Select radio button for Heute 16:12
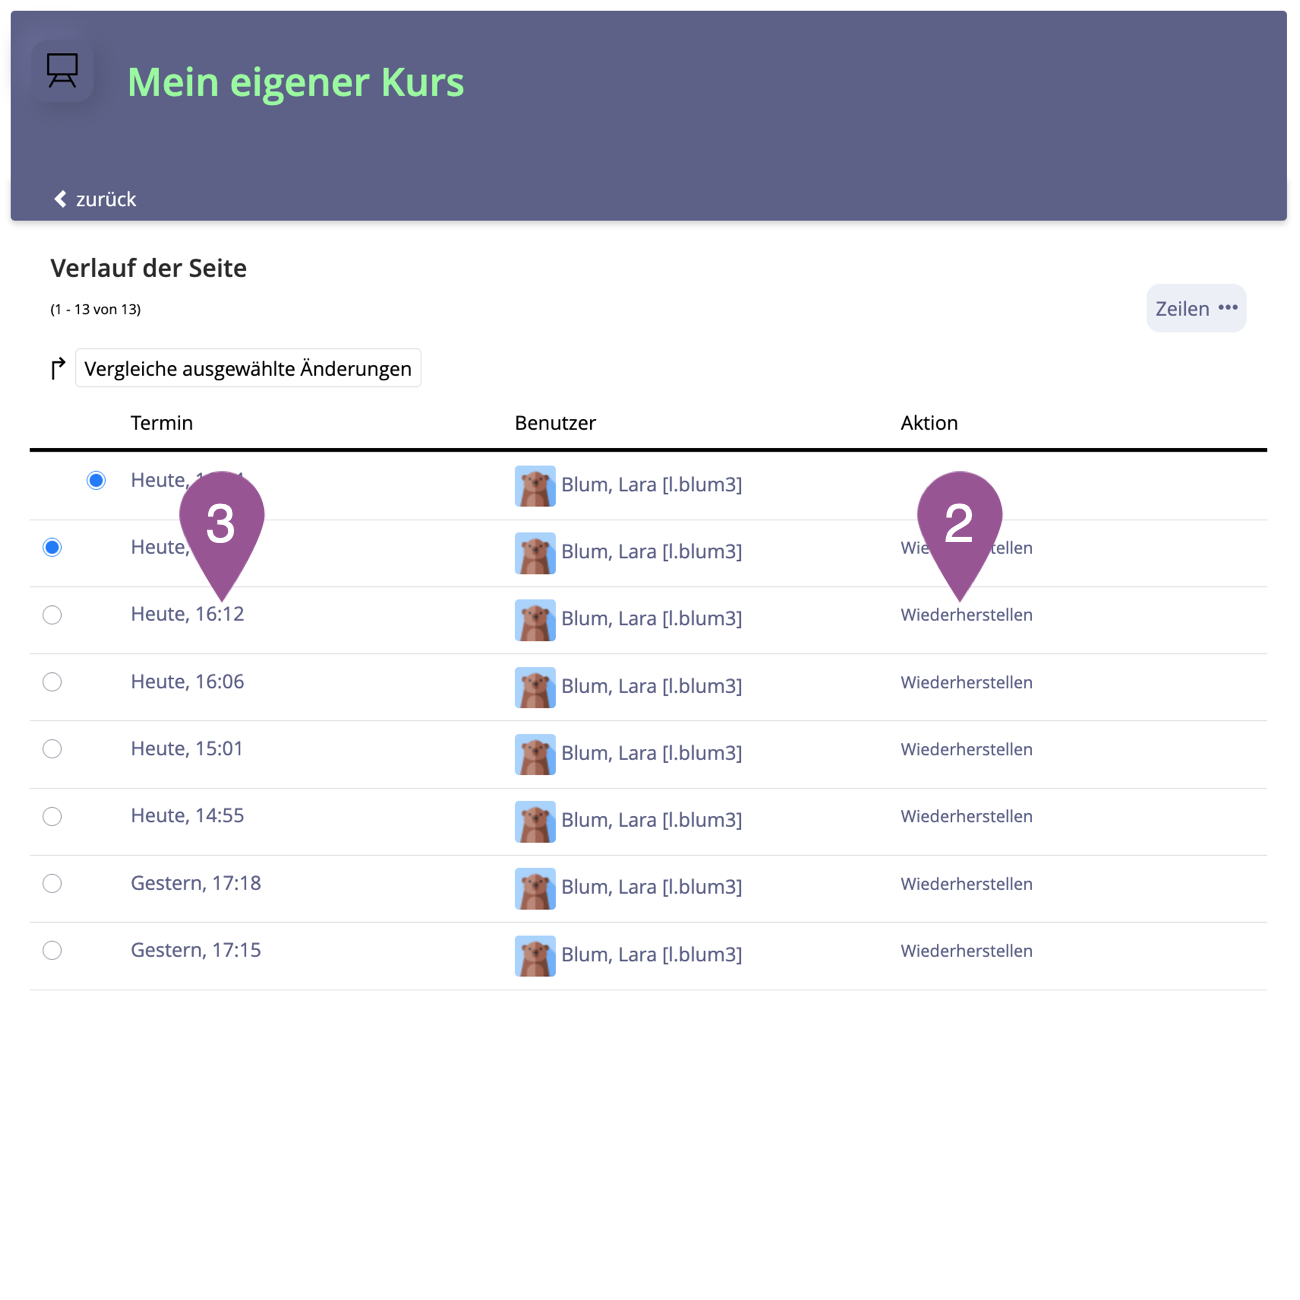 (x=52, y=615)
